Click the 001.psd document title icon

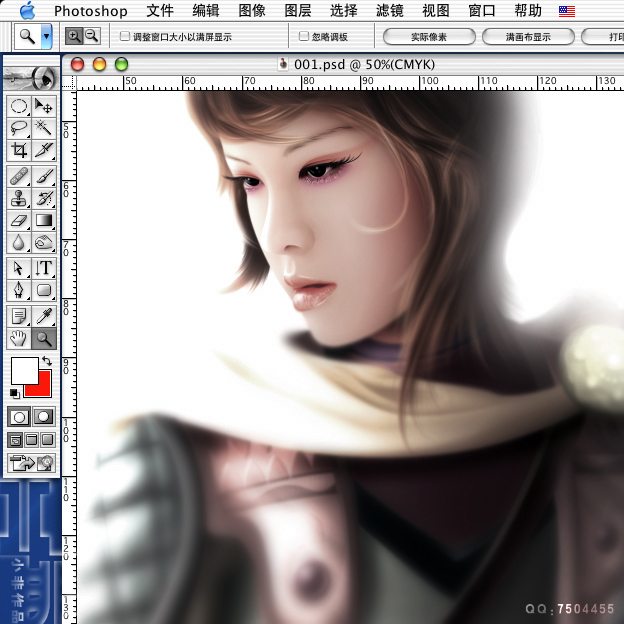coord(283,64)
